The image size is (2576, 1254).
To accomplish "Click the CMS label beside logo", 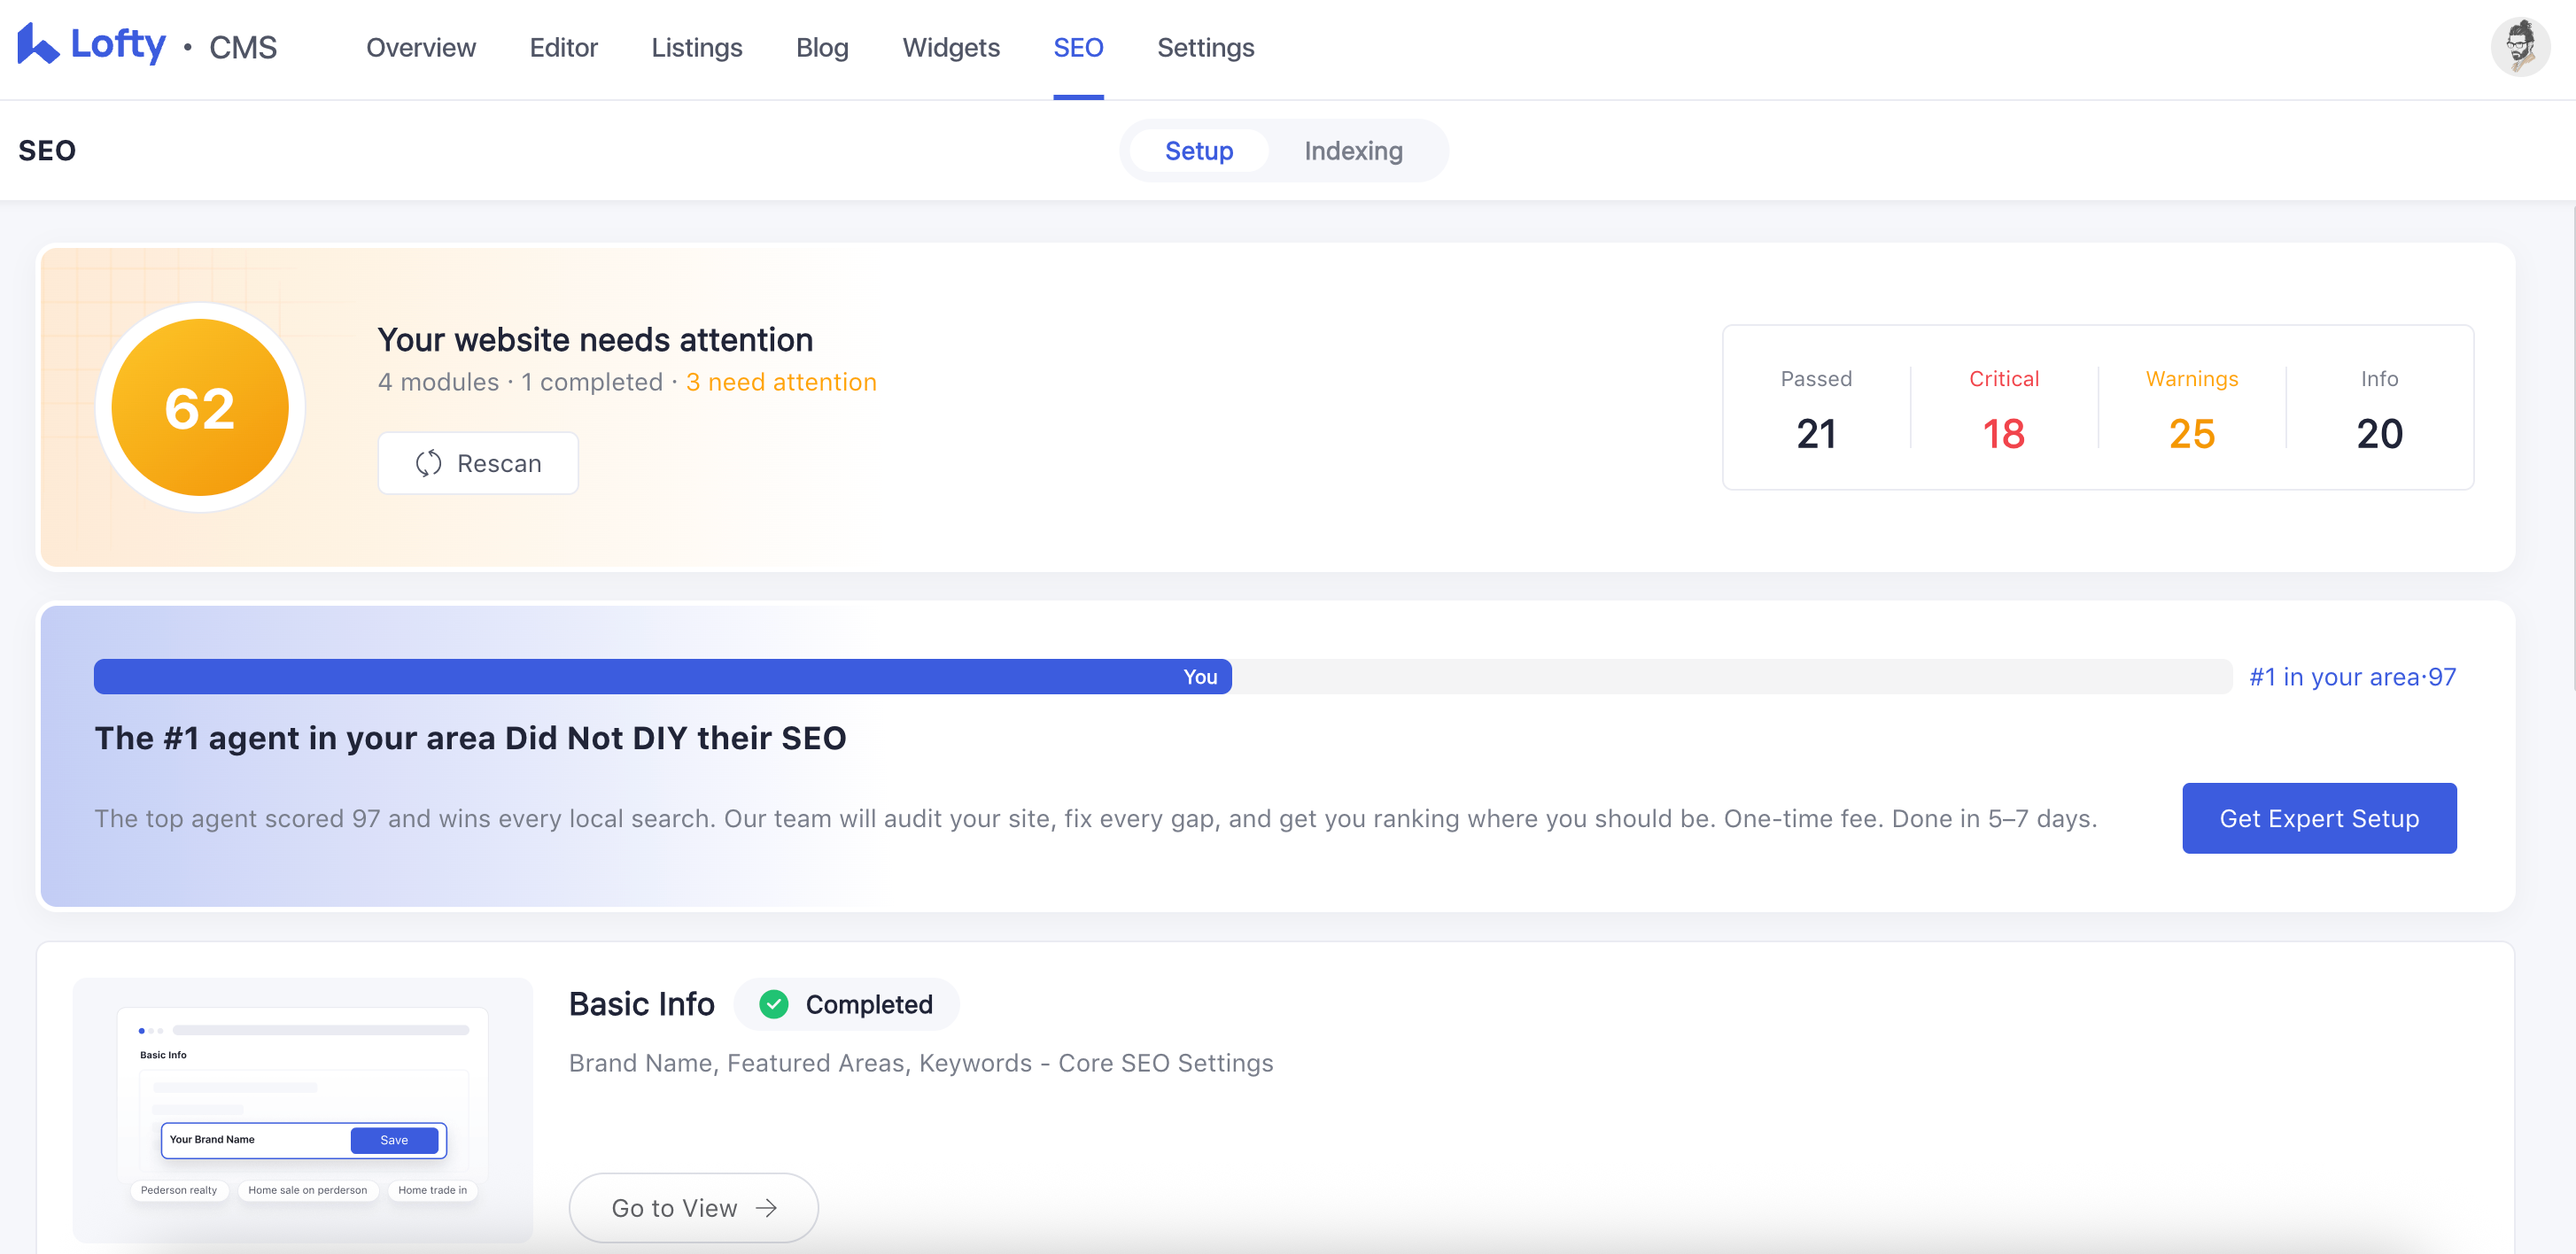I will (x=243, y=47).
